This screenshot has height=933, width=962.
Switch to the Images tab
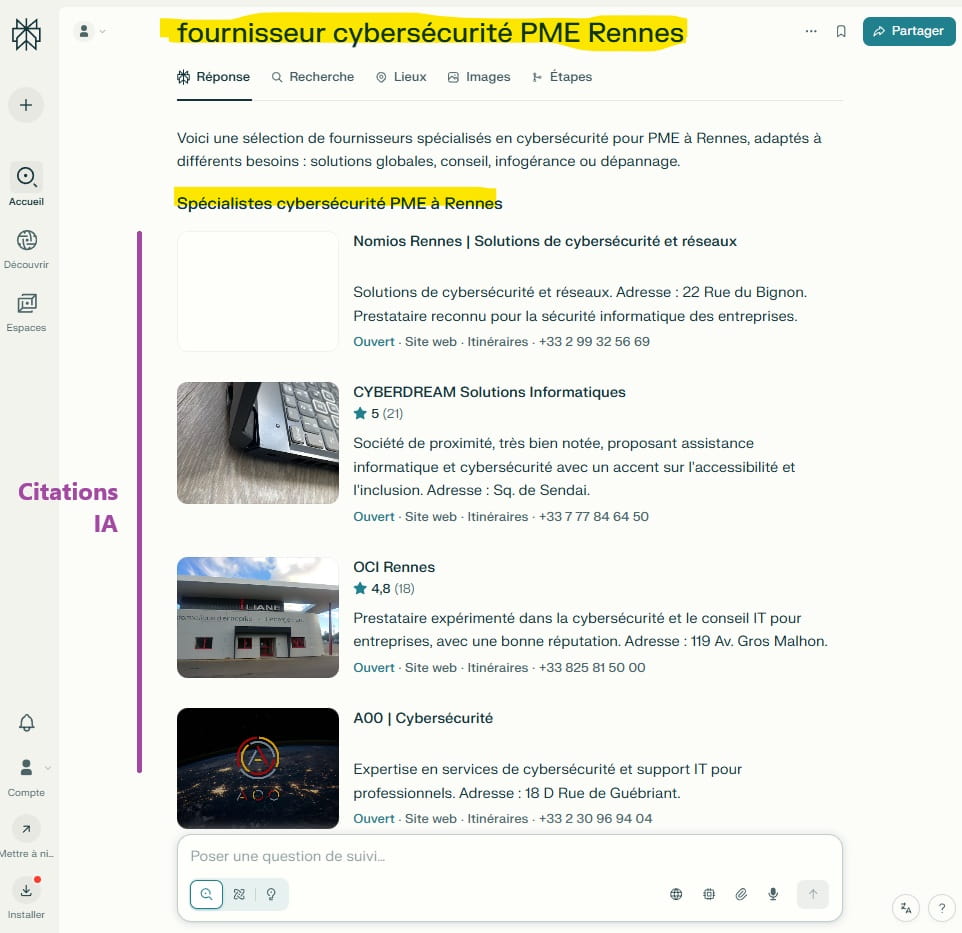click(x=478, y=77)
